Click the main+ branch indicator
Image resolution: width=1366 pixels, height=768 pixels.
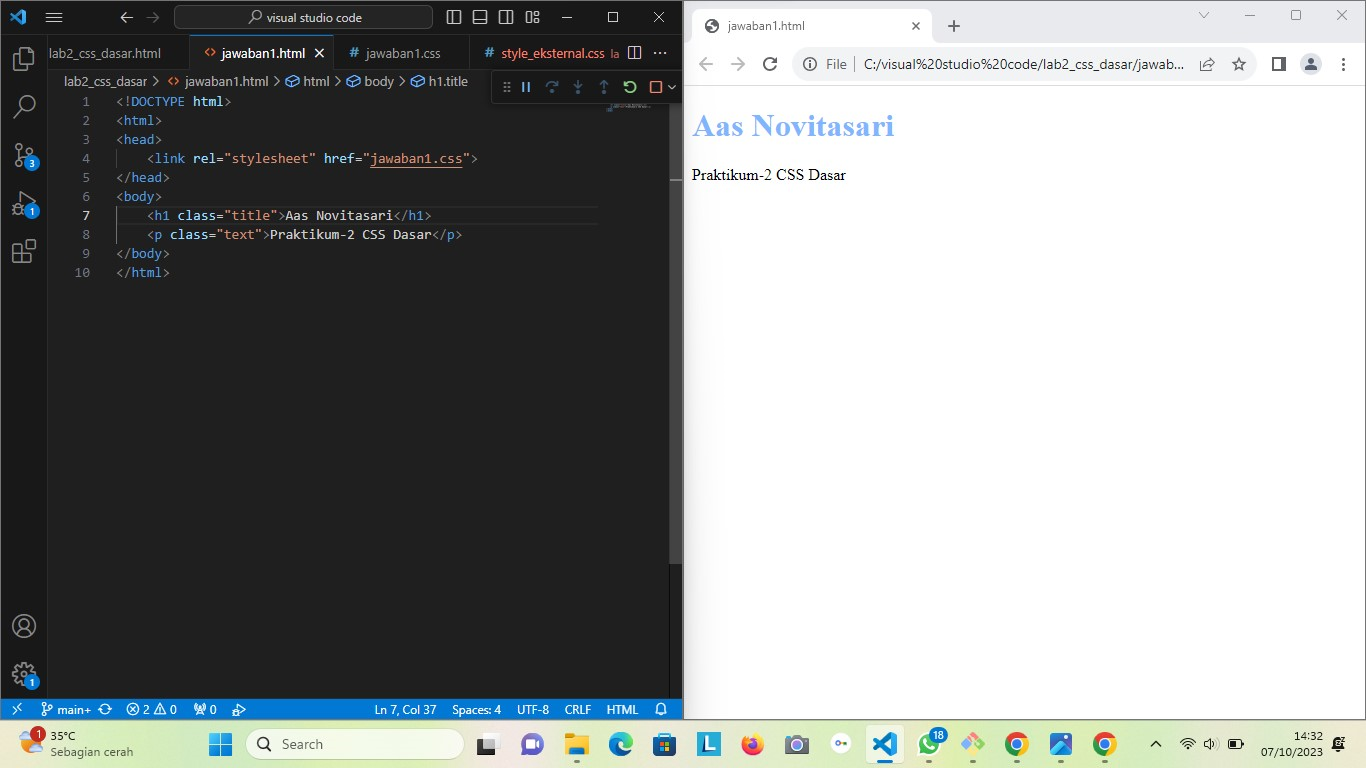(x=67, y=709)
